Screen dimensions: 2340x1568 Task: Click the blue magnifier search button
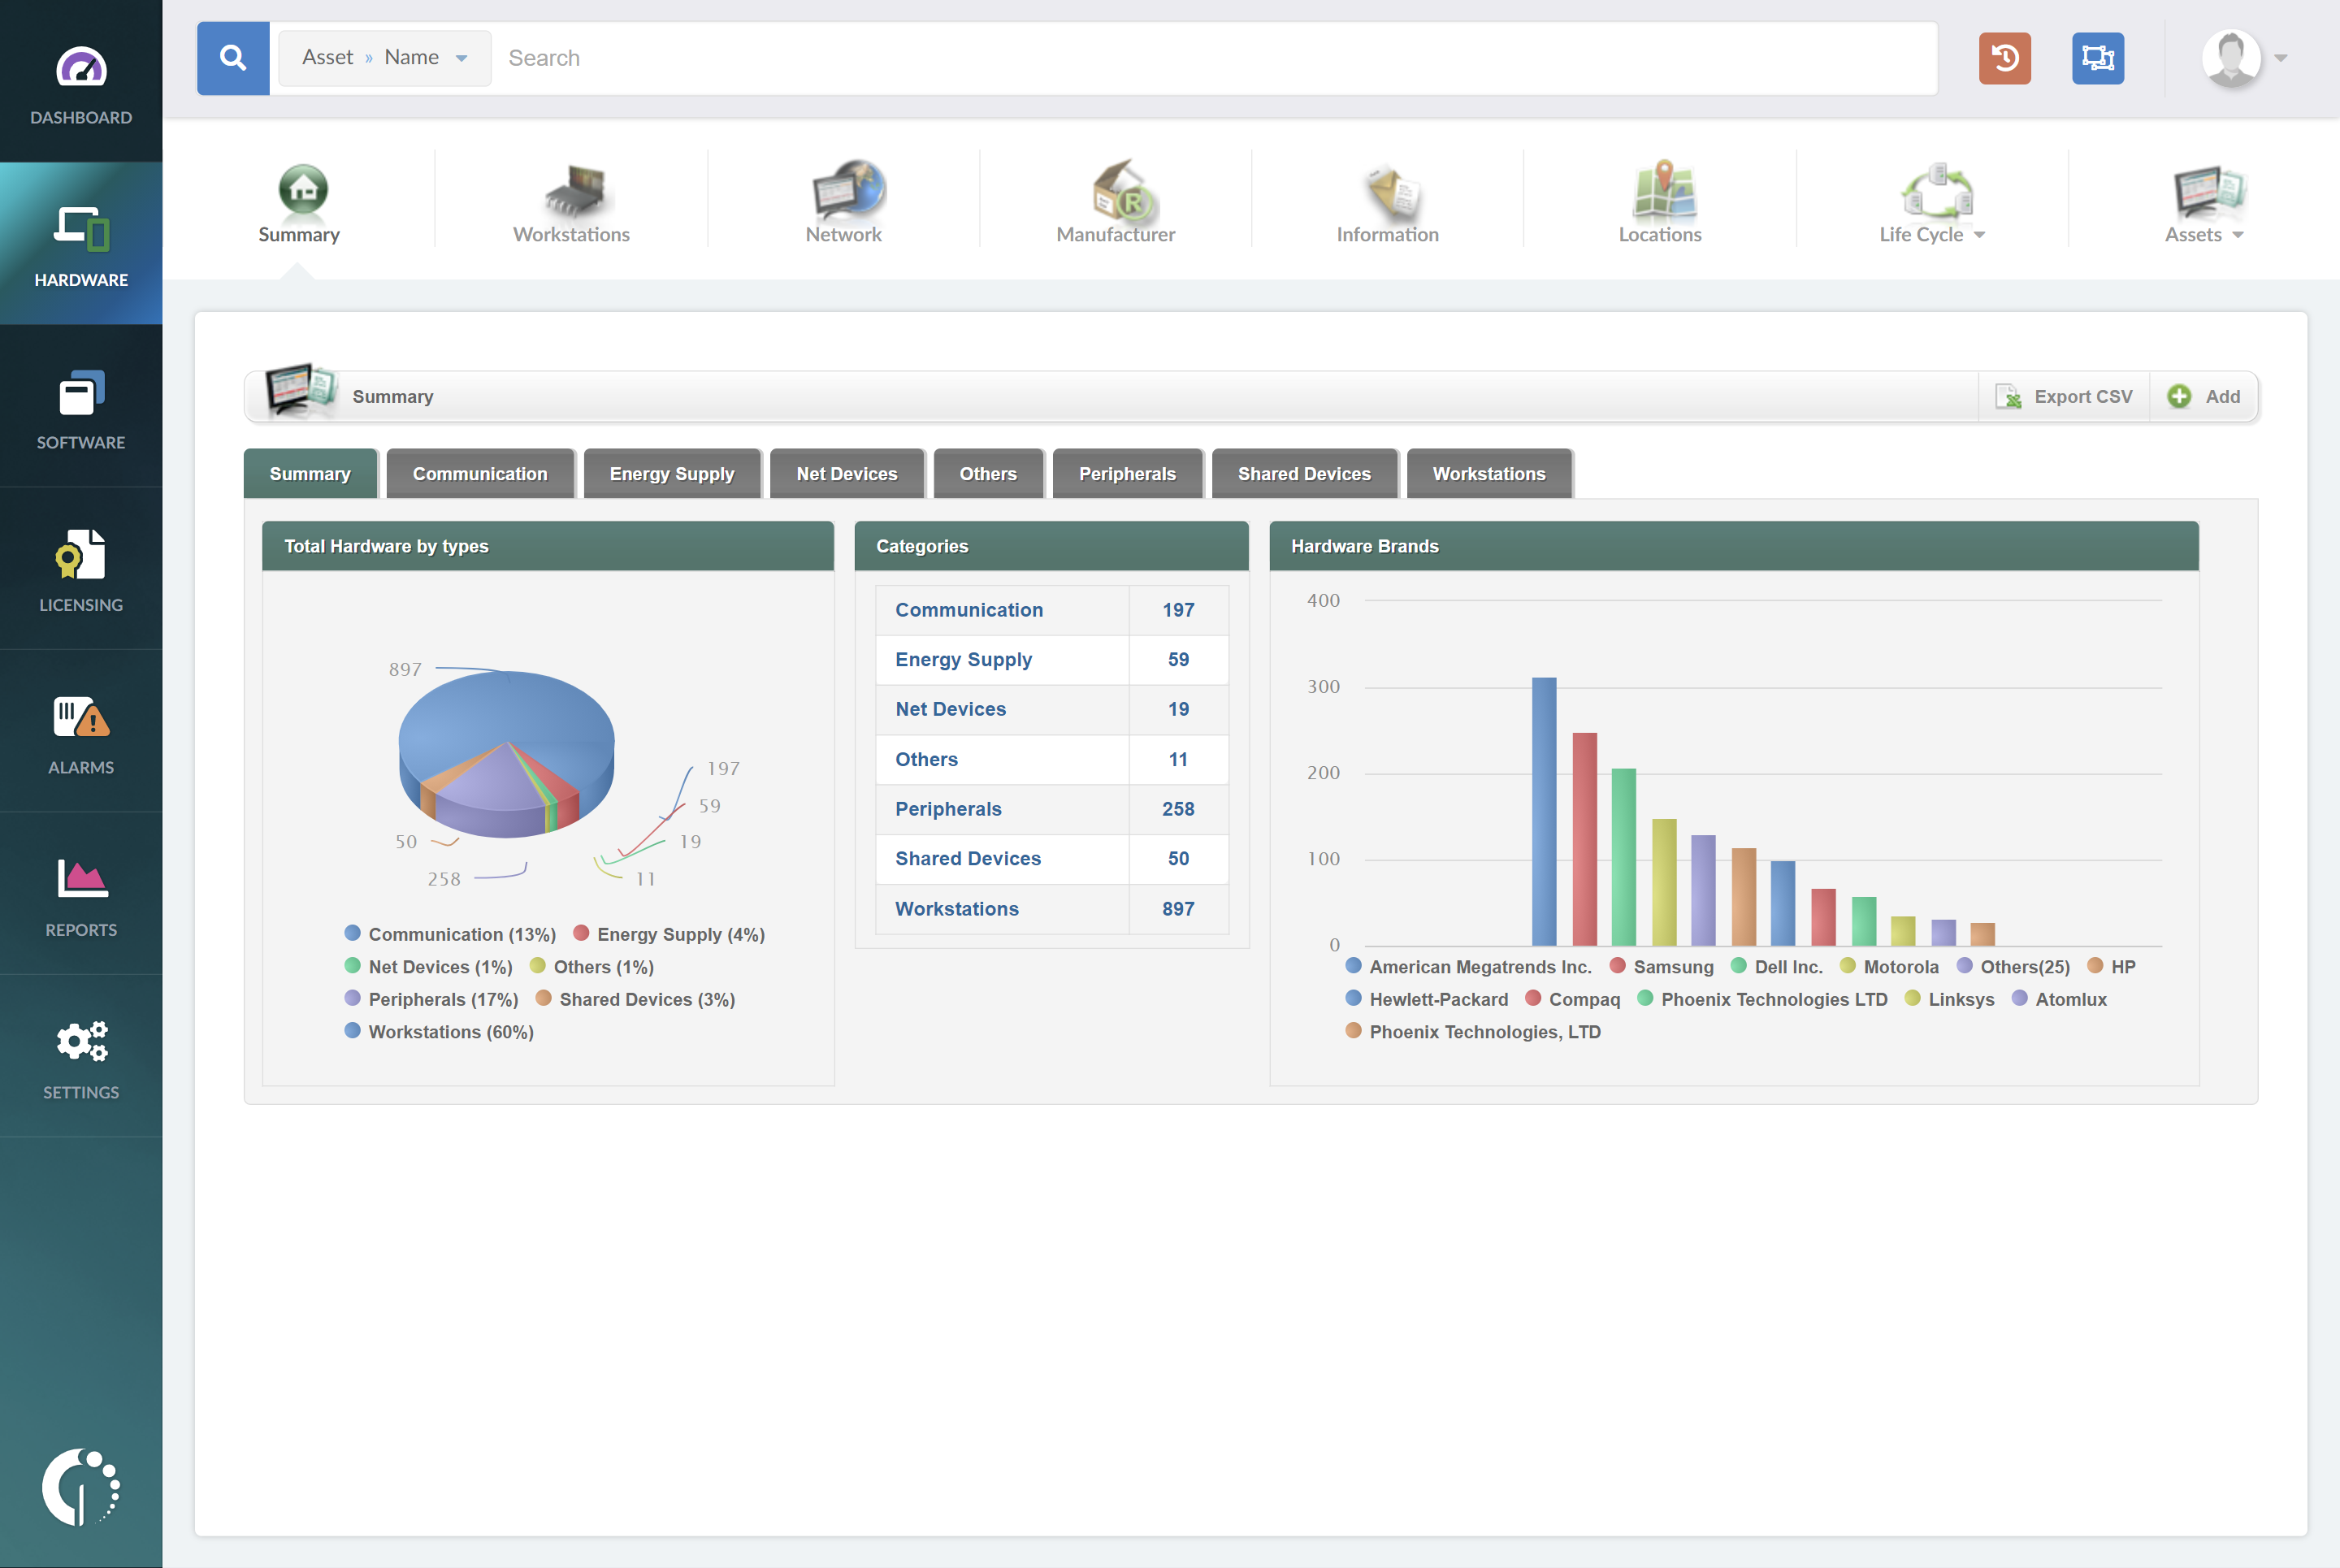click(233, 58)
